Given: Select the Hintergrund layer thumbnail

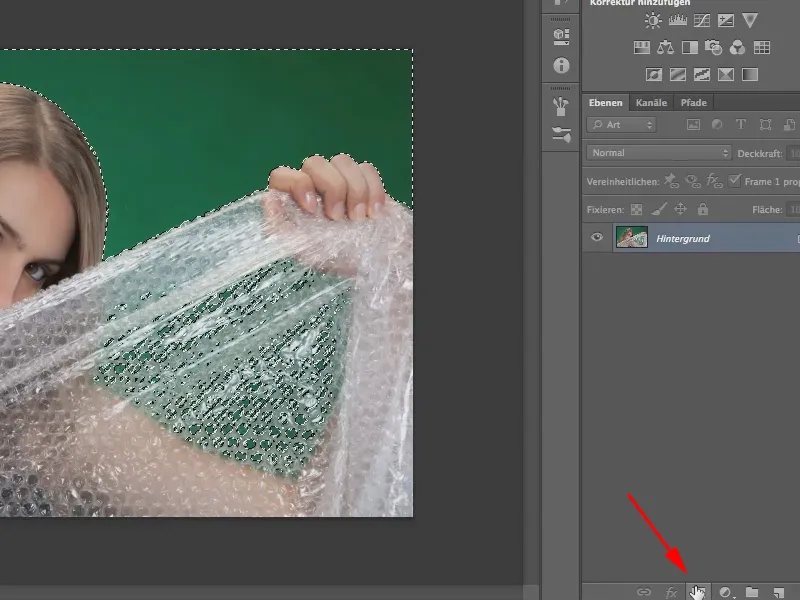Looking at the screenshot, I should pos(632,237).
